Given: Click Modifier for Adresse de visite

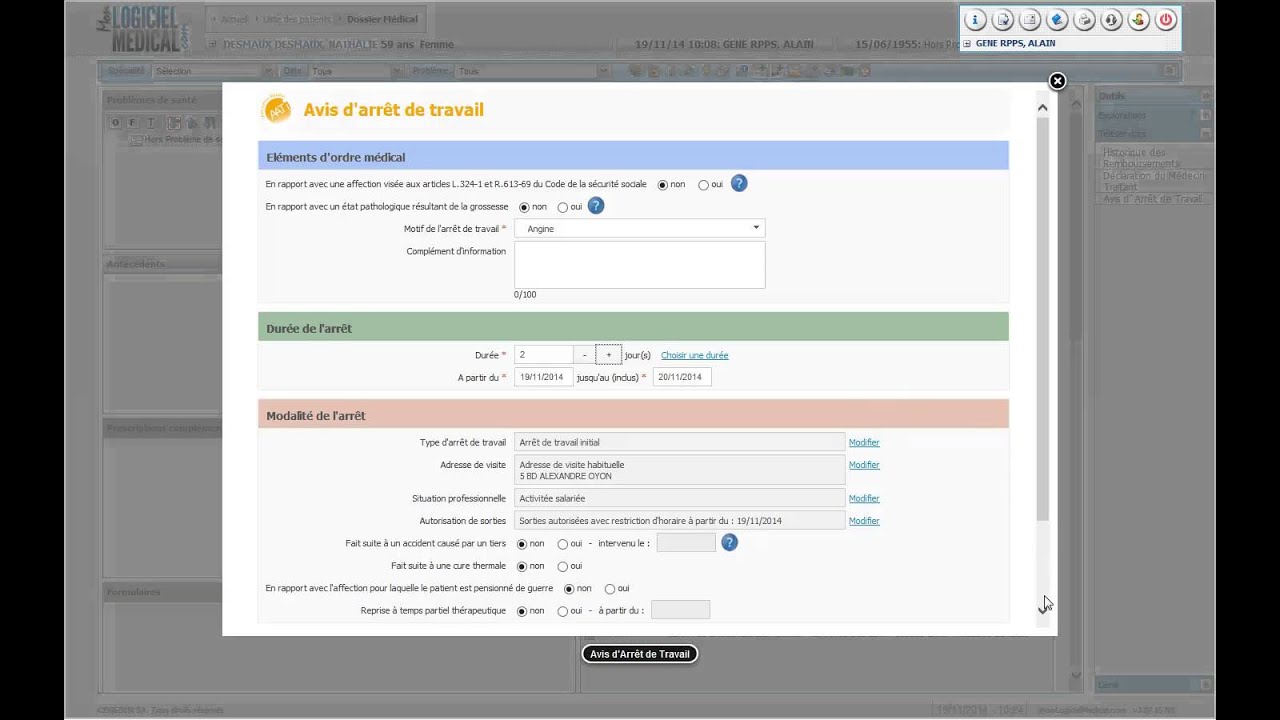Looking at the screenshot, I should point(864,465).
